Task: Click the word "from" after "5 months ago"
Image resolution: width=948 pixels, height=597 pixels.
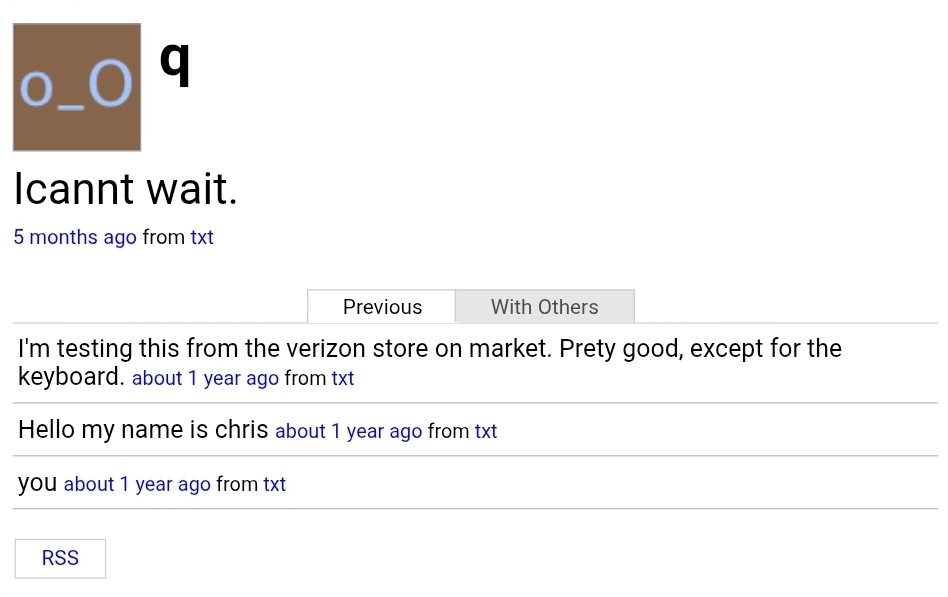Action: coord(164,237)
